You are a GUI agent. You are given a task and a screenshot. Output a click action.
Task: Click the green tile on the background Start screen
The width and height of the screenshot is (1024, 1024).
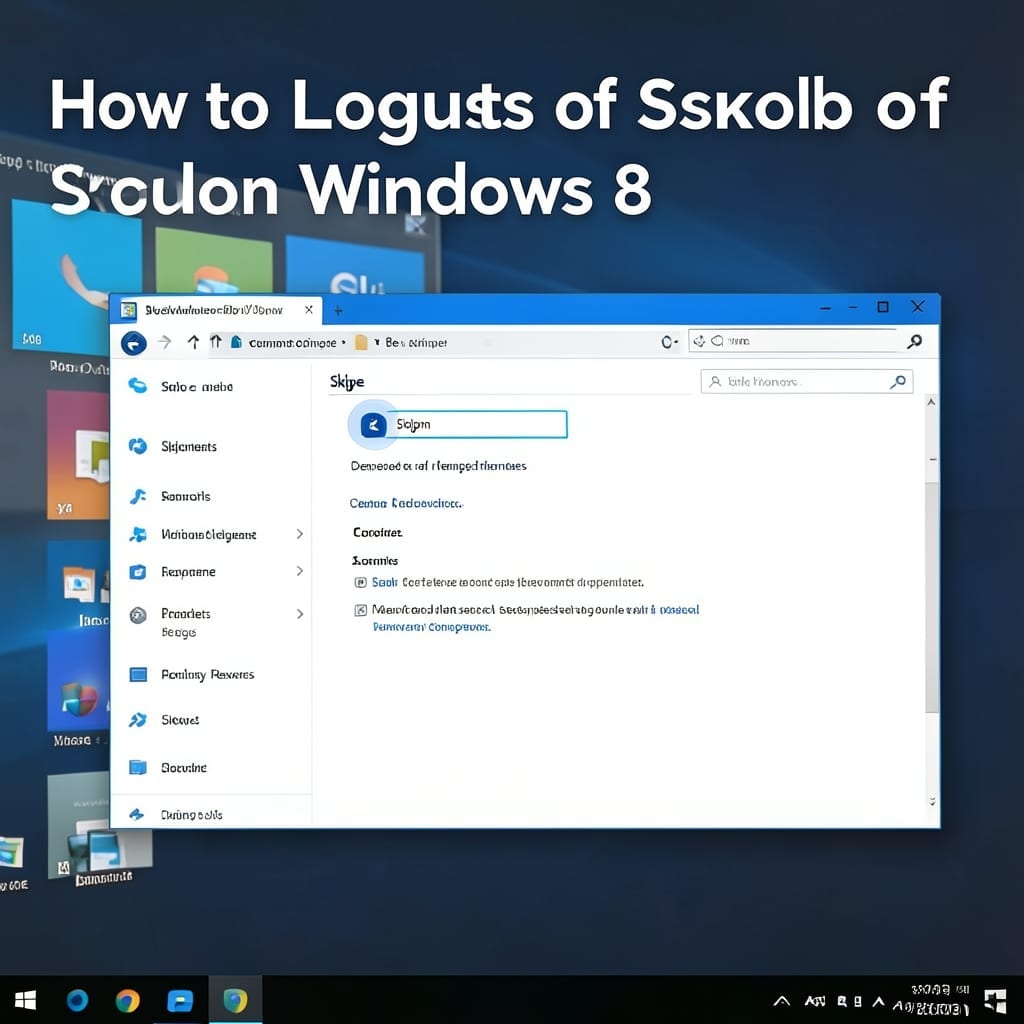[214, 261]
